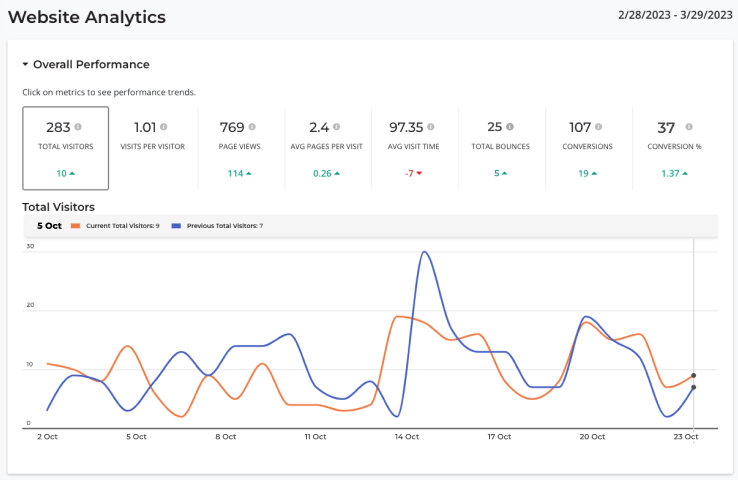Select the Page Views metric
Viewport: 738px width, 480px height.
[x=240, y=148]
